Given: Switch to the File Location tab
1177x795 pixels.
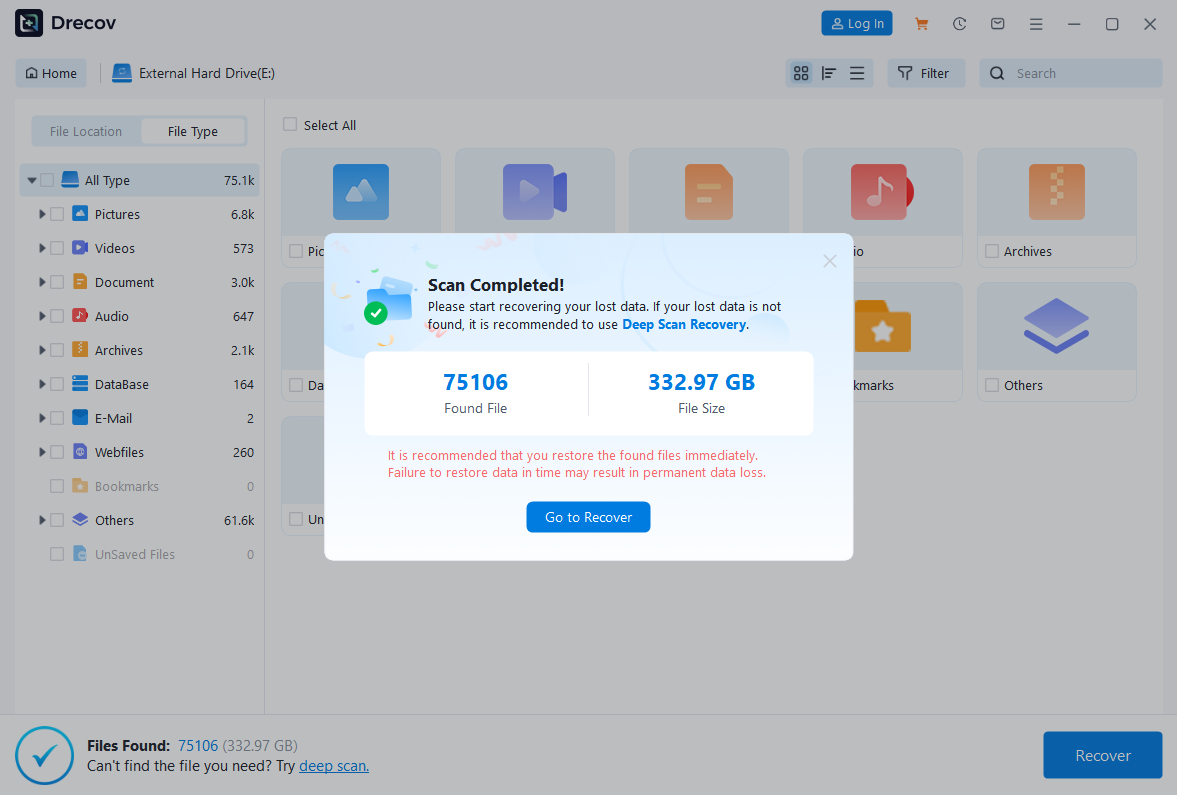Looking at the screenshot, I should pos(85,131).
